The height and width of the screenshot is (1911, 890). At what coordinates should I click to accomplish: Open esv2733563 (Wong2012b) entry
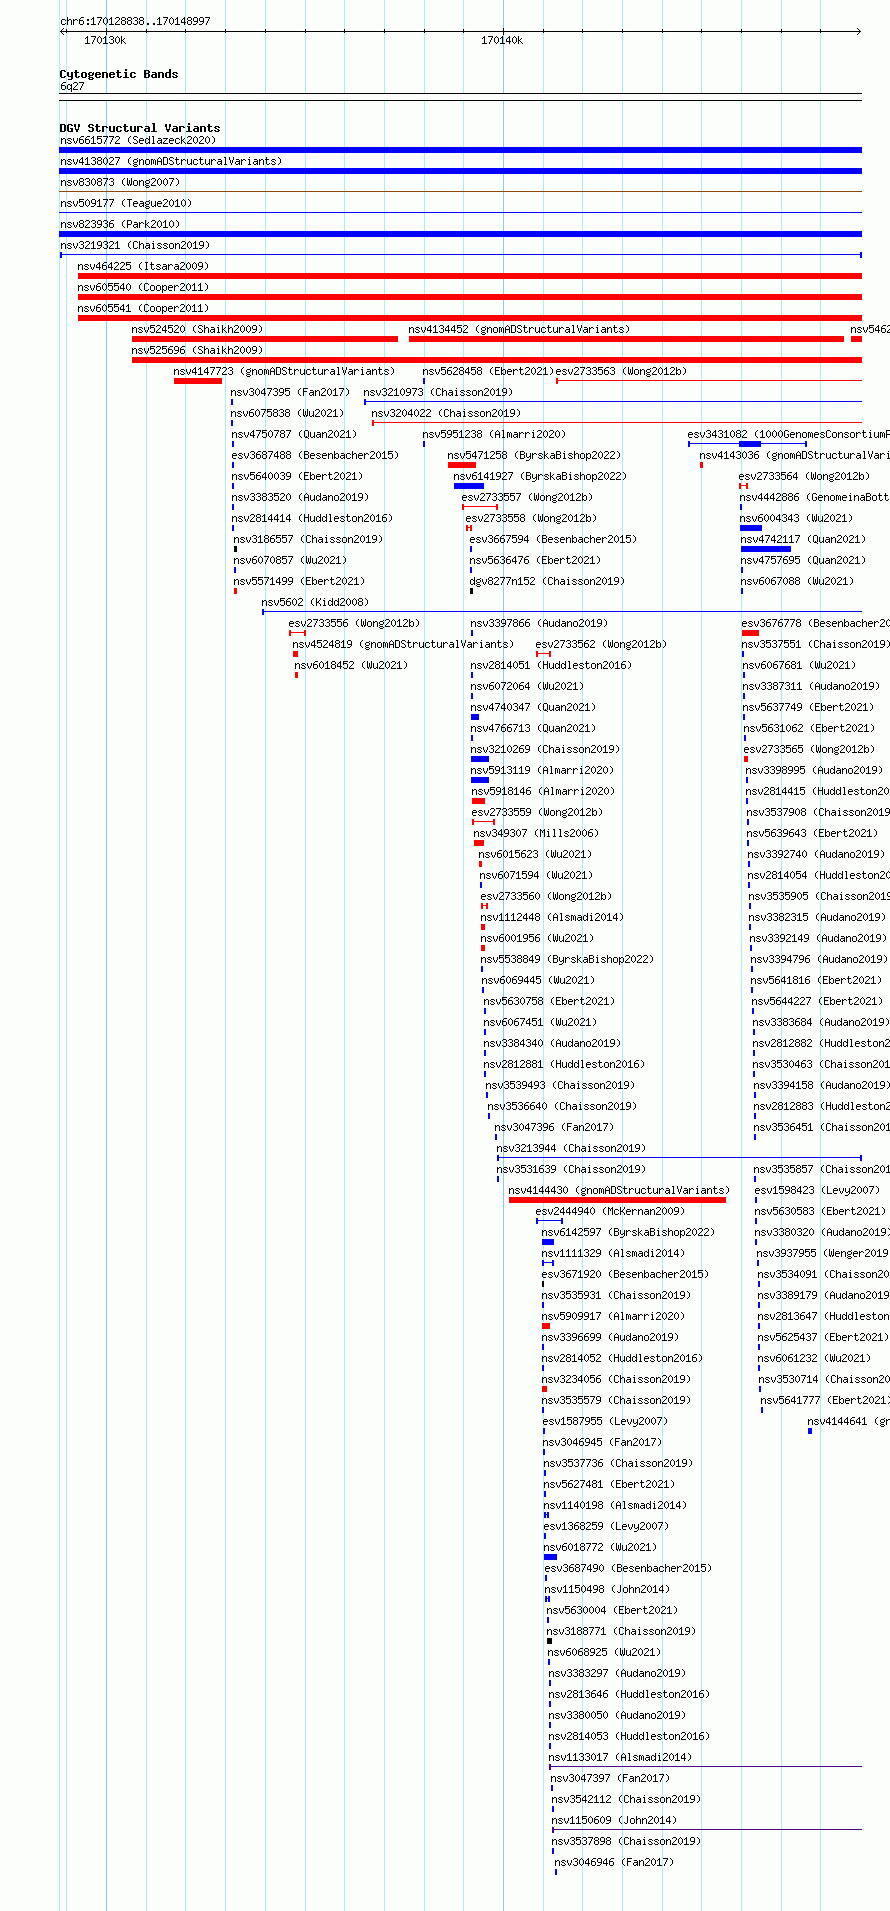(622, 371)
